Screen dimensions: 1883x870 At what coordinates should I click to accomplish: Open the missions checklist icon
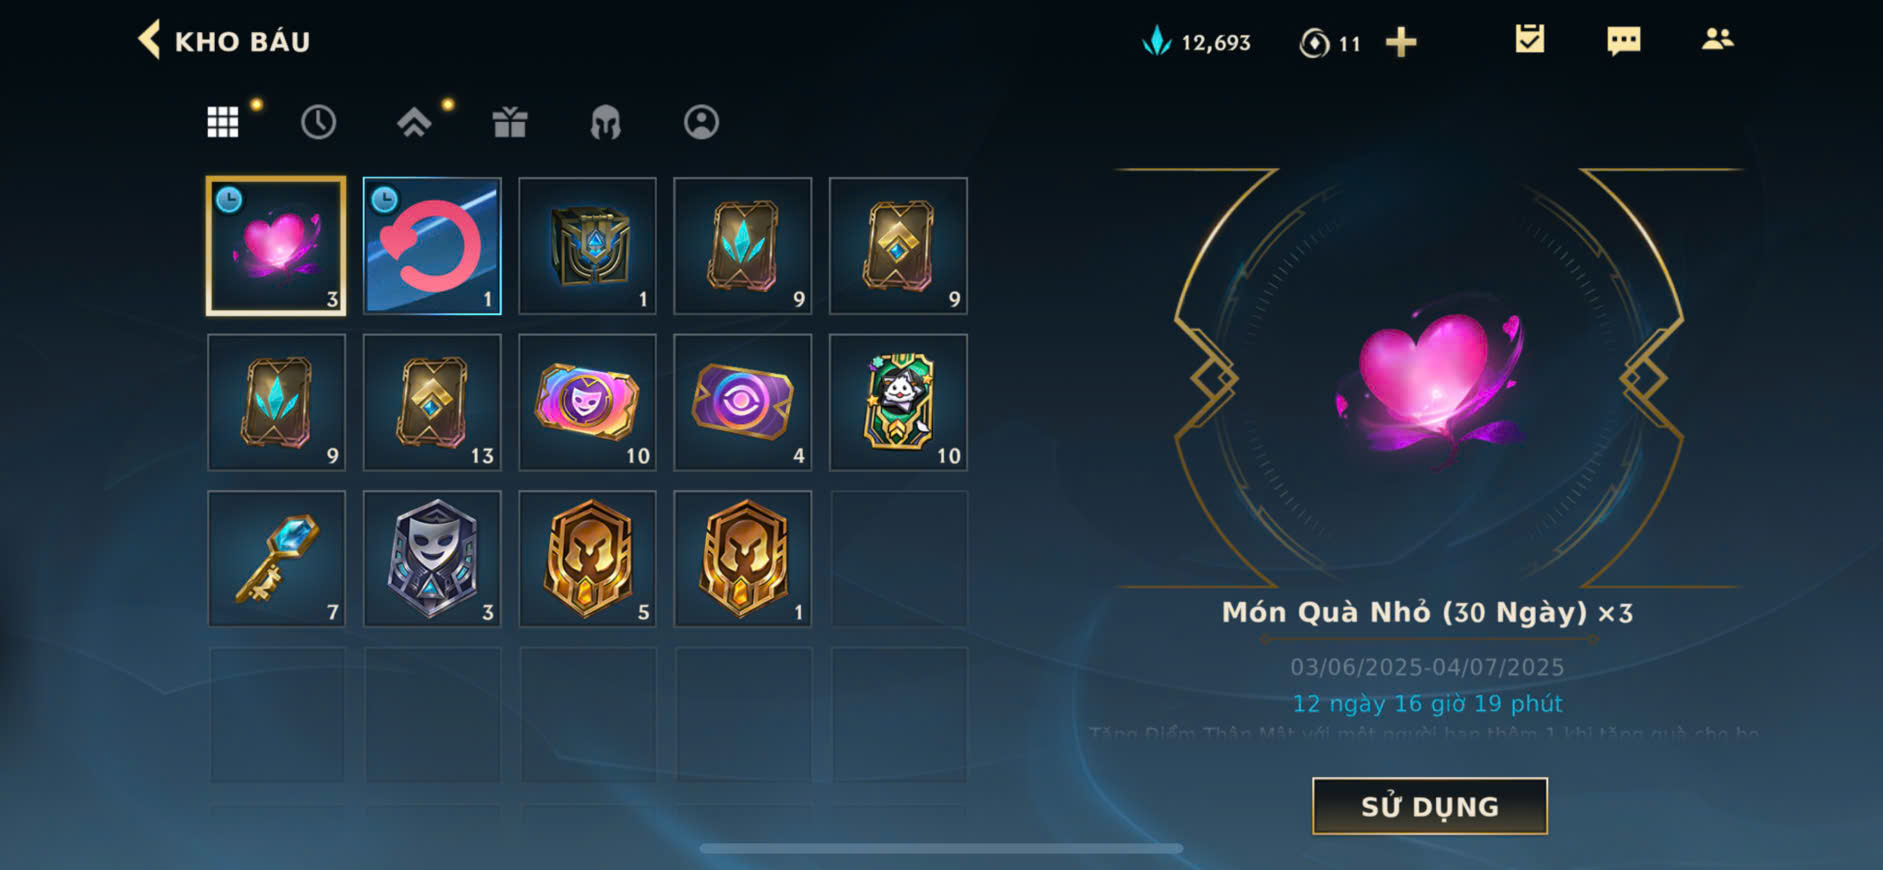coord(1529,40)
